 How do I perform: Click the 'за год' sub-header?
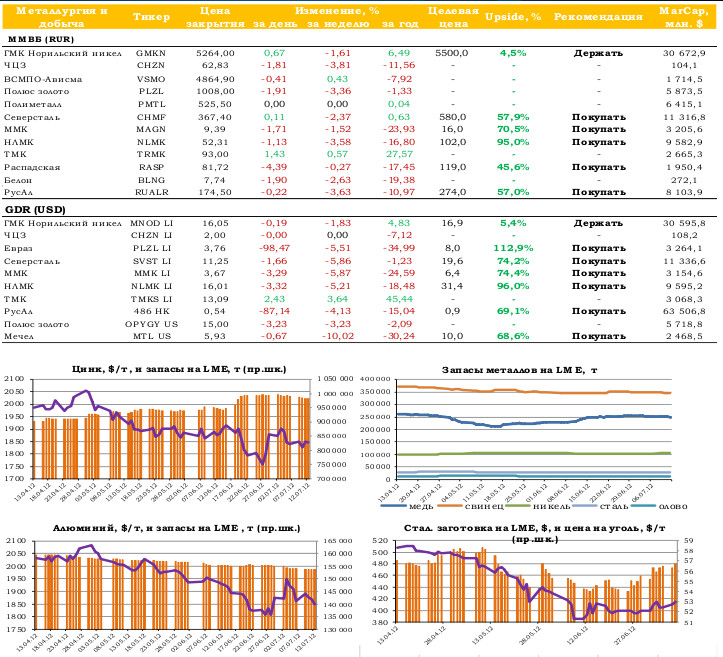(400, 24)
